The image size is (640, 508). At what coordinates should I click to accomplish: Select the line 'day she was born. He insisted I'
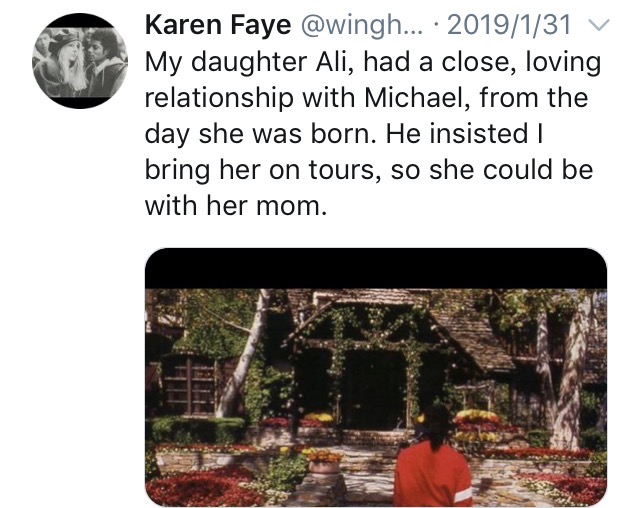point(344,134)
